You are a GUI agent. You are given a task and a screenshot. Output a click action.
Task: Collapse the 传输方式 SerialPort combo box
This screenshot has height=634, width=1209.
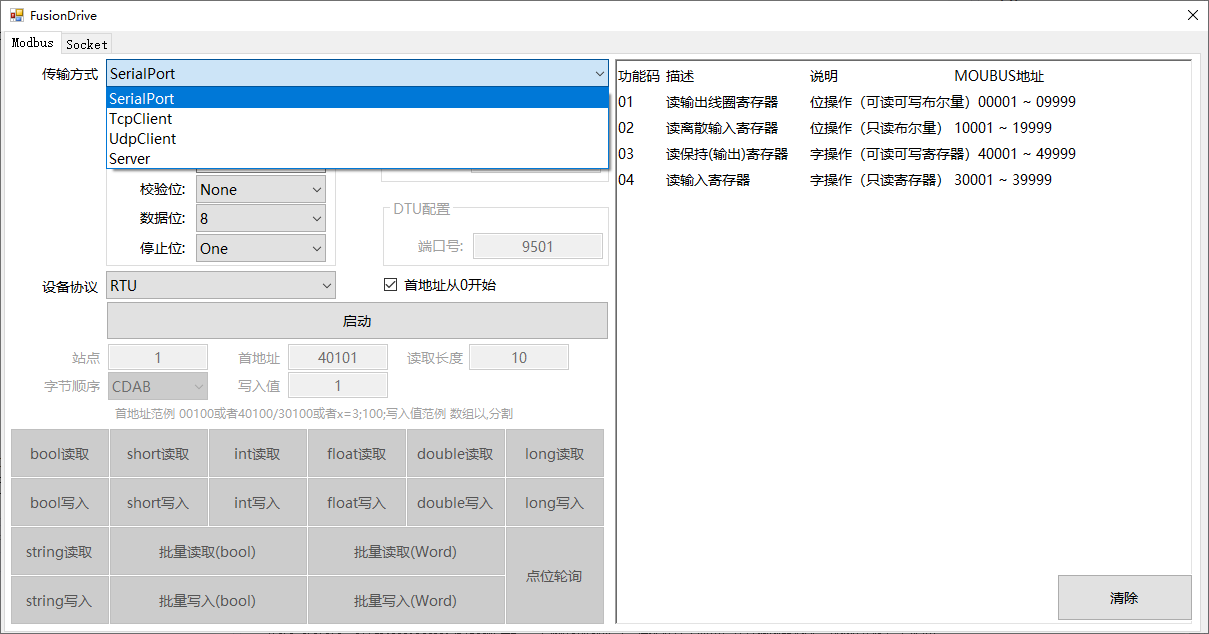point(357,73)
